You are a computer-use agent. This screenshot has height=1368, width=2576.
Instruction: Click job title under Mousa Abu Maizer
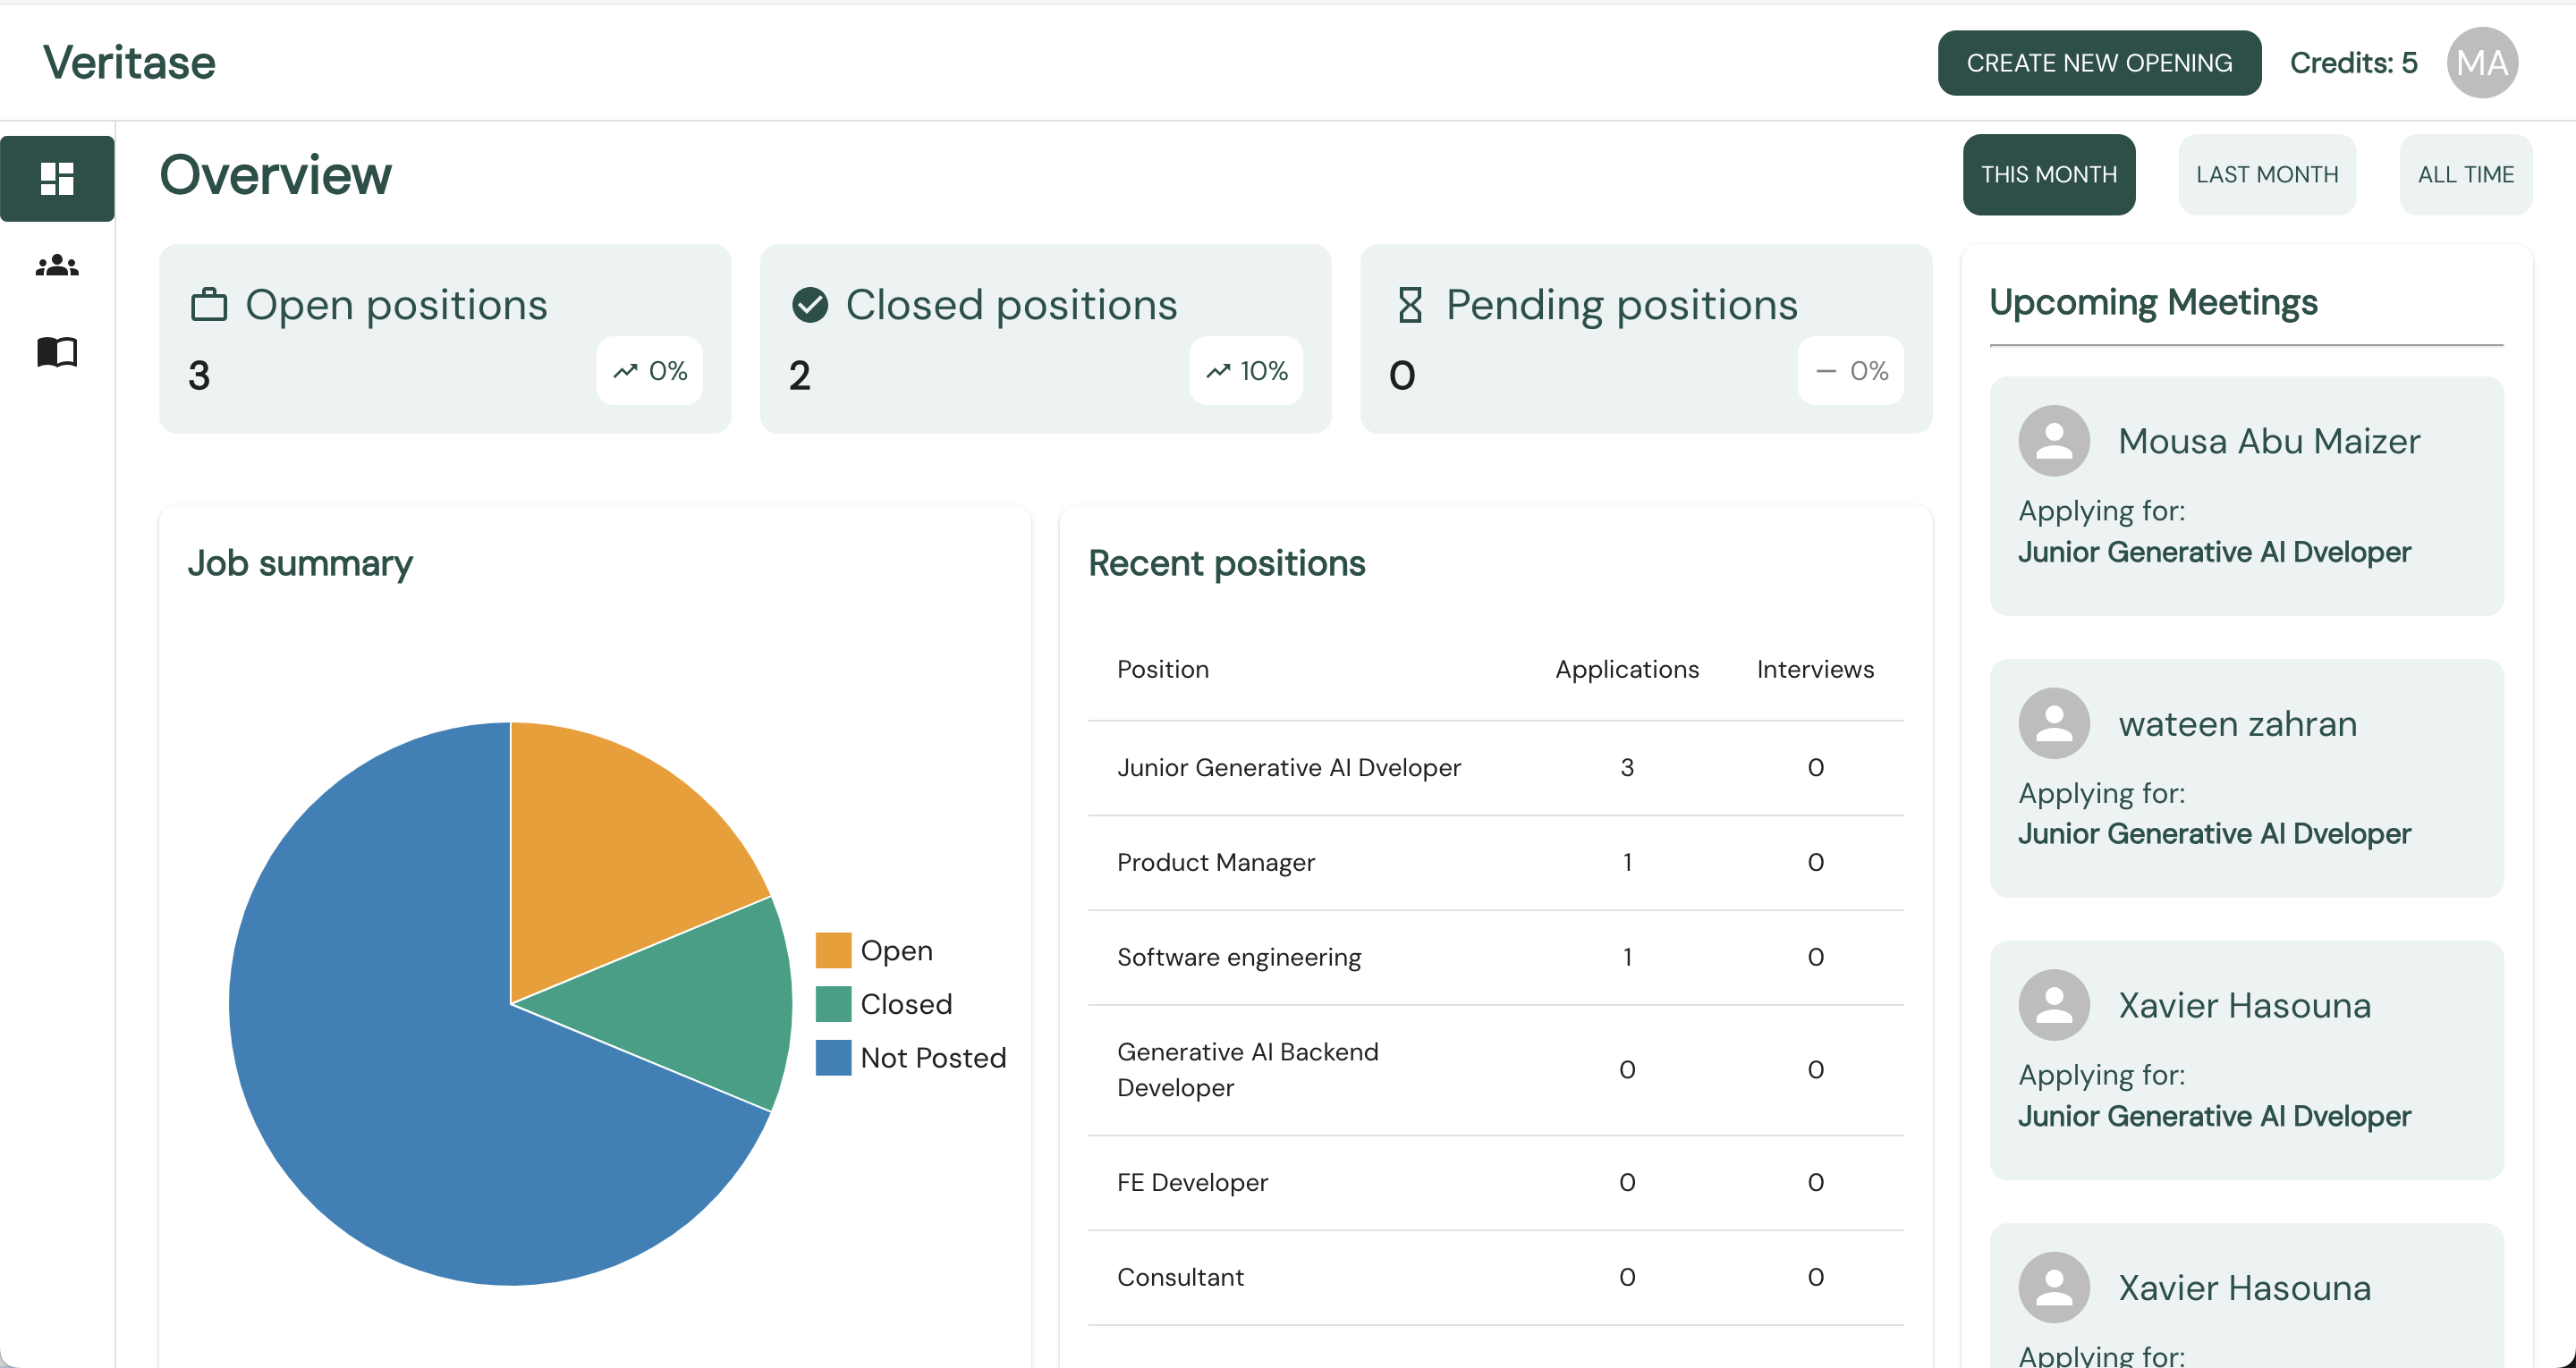point(2214,552)
